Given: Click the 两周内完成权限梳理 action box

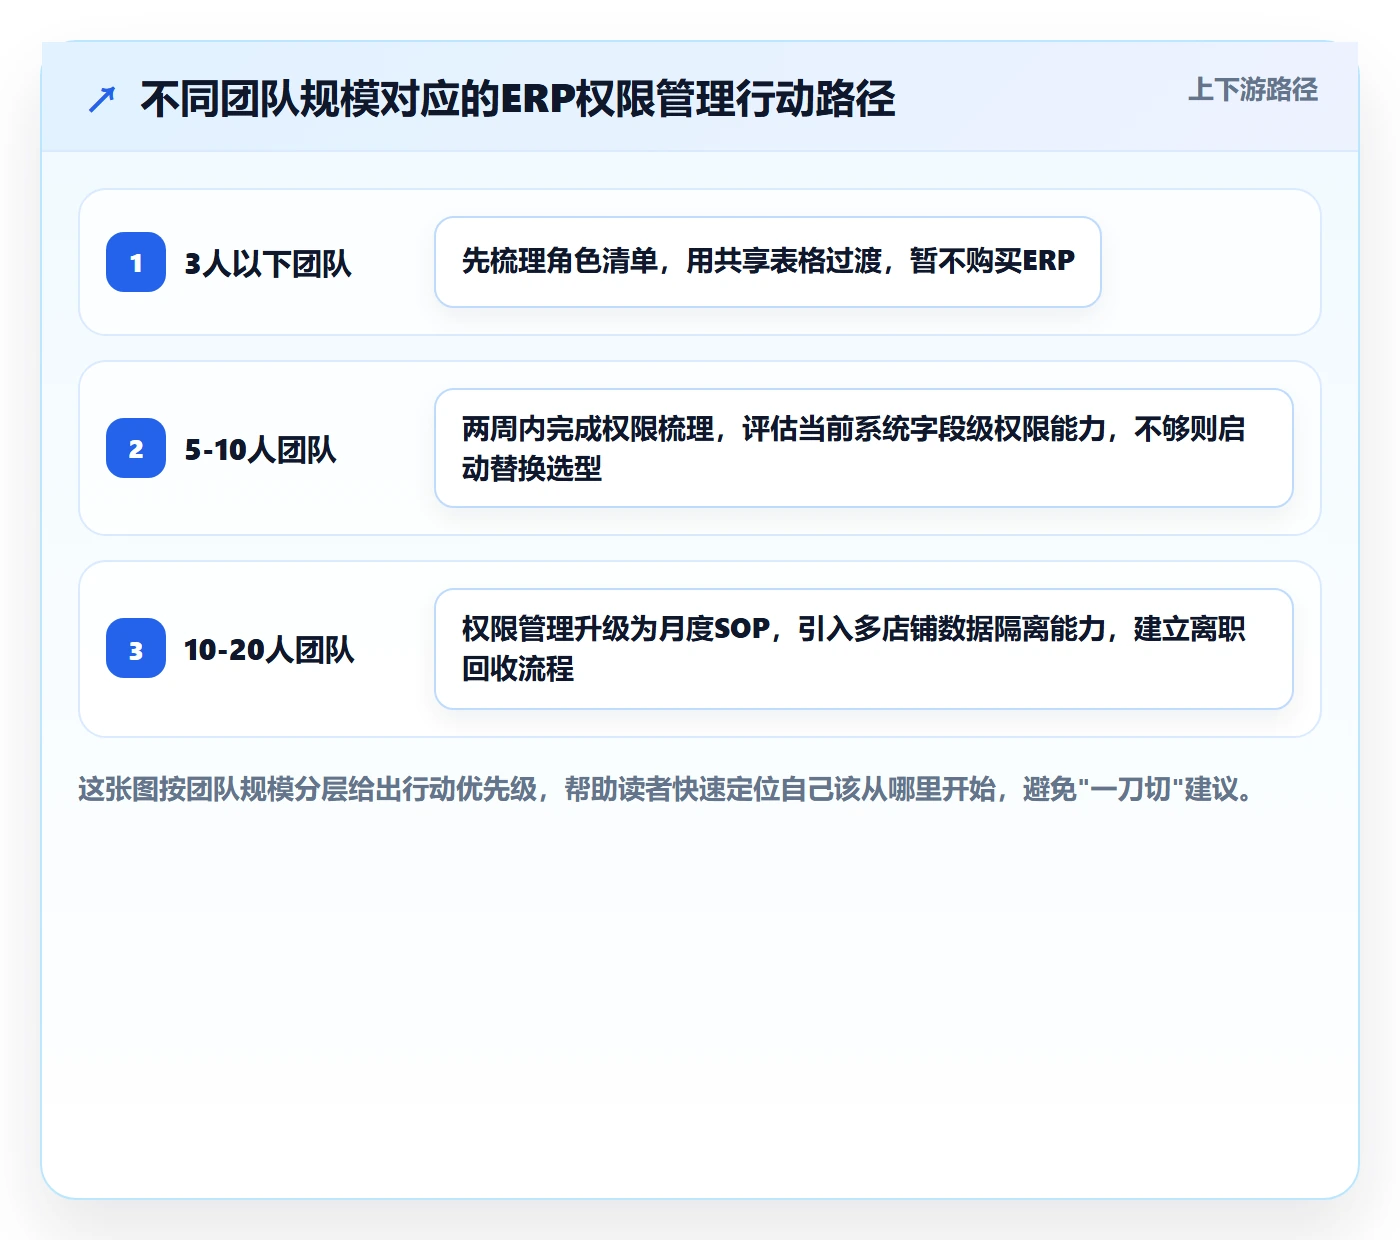Looking at the screenshot, I should pyautogui.click(x=864, y=448).
